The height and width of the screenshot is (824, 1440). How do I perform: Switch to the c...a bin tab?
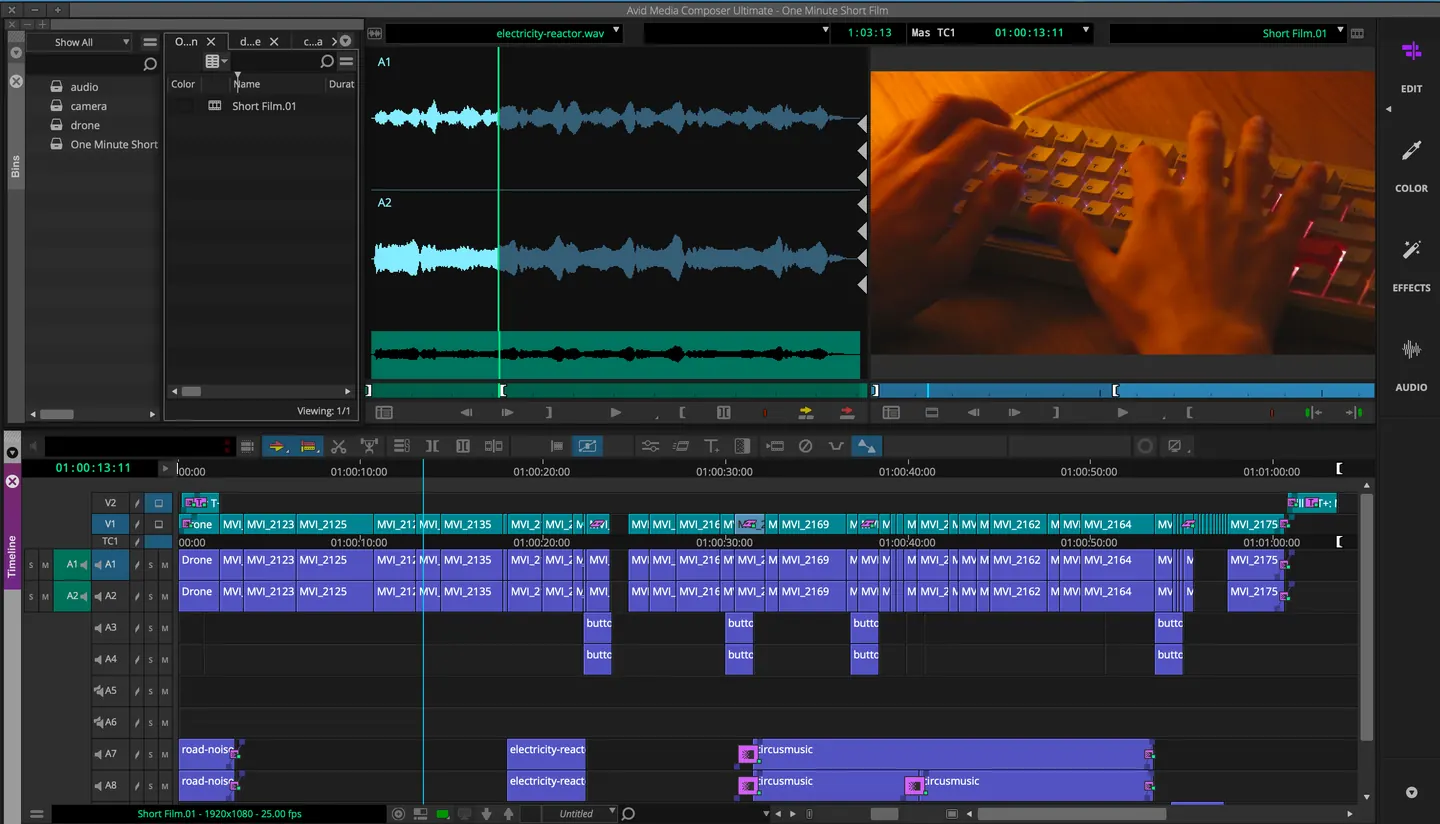313,42
